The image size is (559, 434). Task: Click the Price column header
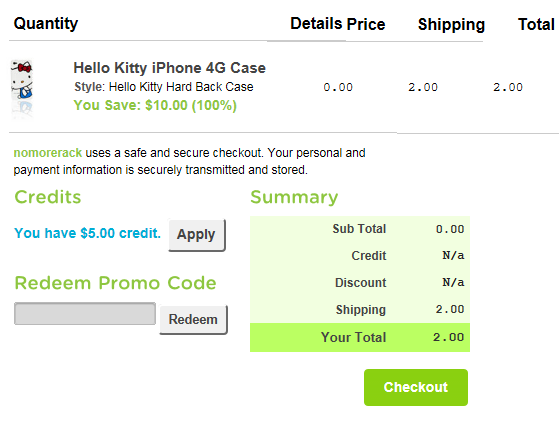click(x=366, y=24)
